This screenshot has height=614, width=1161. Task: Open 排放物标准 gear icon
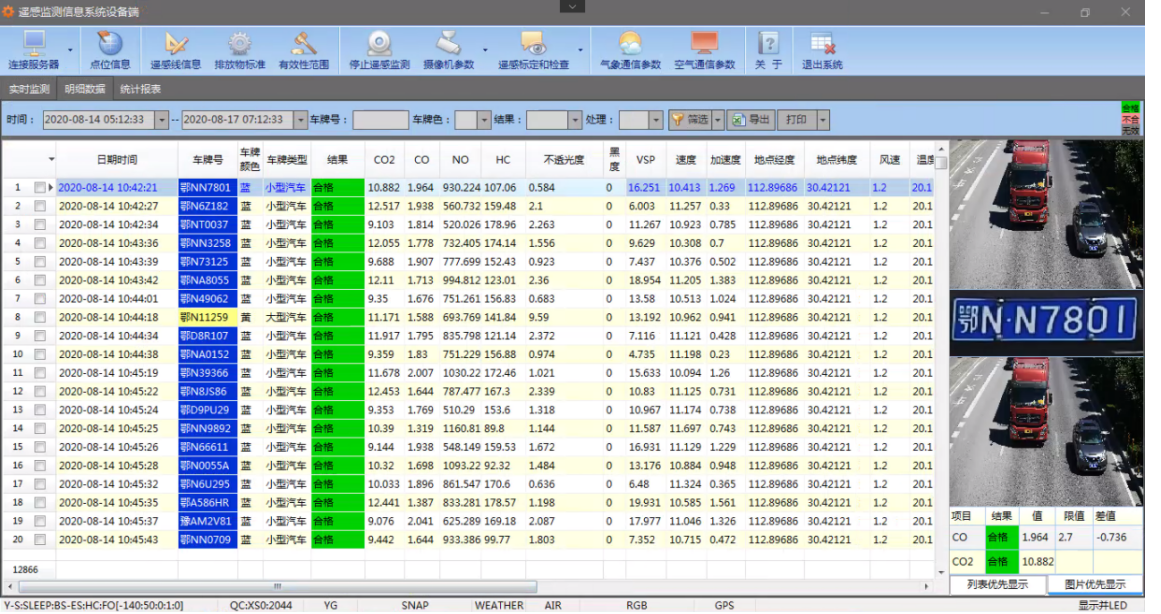(239, 44)
